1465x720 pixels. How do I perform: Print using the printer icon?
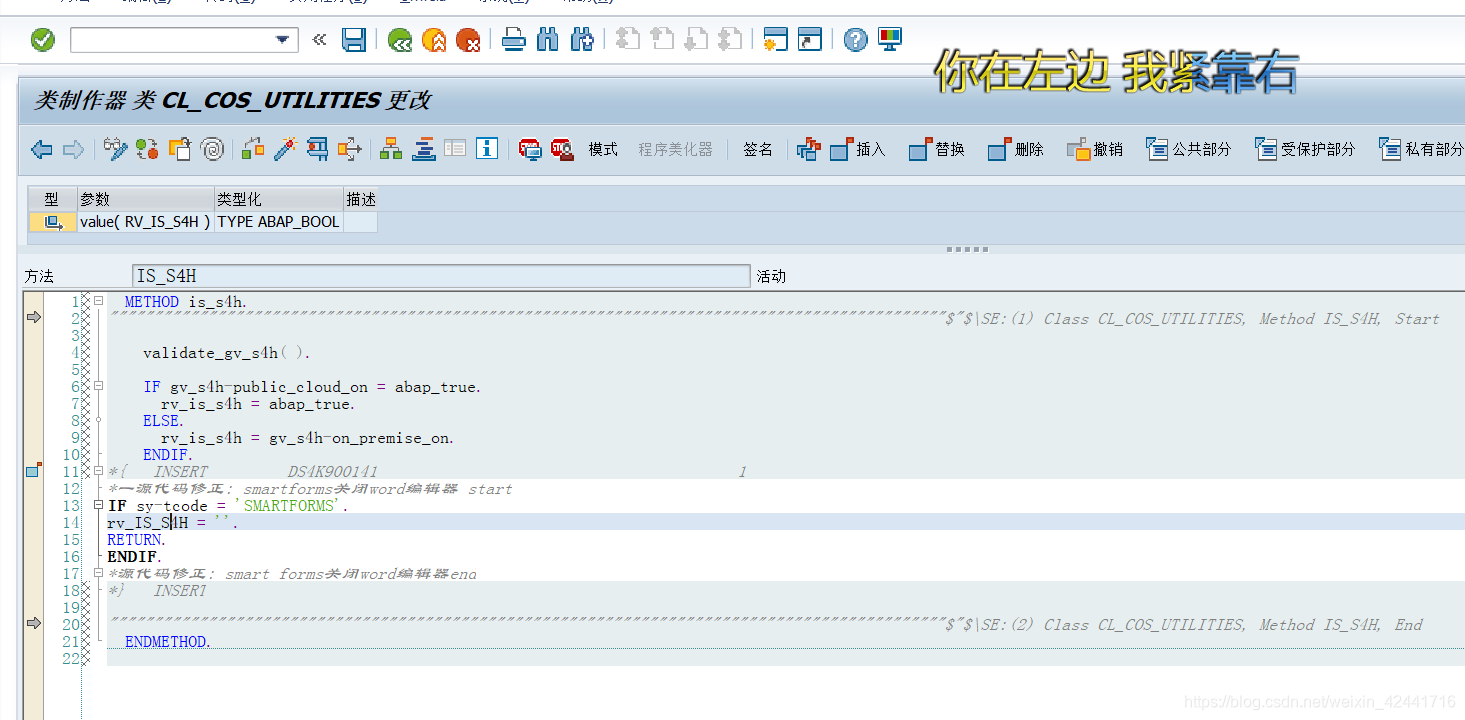tap(513, 40)
